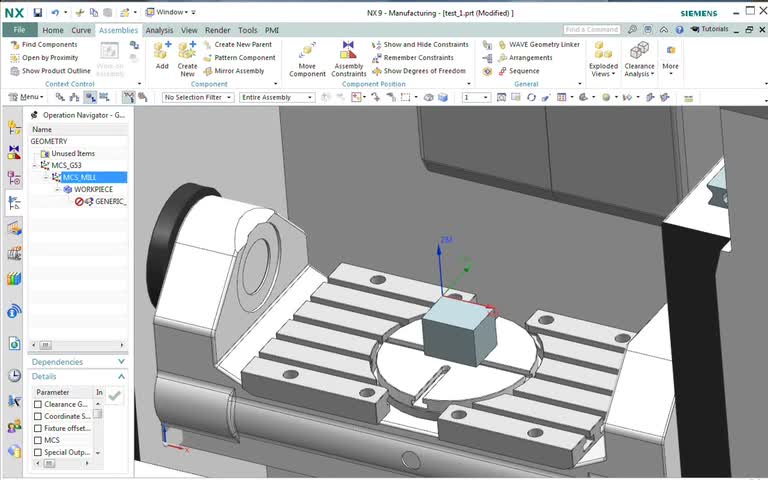The height and width of the screenshot is (480, 768).
Task: Open the Roles people sidebar icon
Action: click(x=14, y=426)
